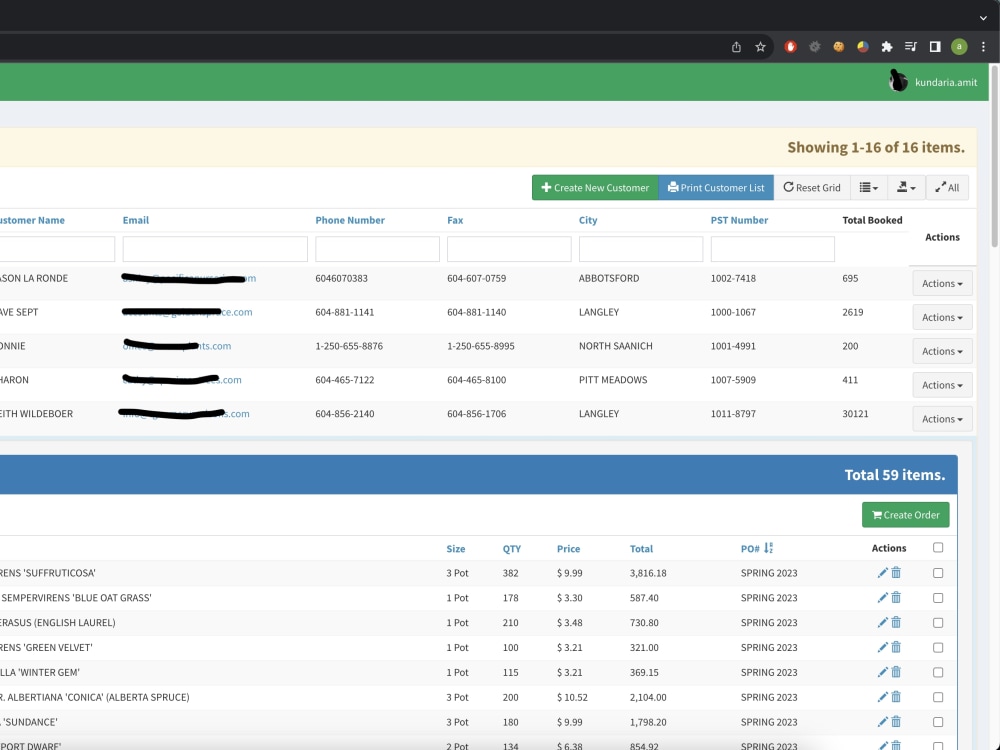Edit the ALBERTA SPRUCE item pencil icon
Image resolution: width=1000 pixels, height=750 pixels.
[x=883, y=697]
